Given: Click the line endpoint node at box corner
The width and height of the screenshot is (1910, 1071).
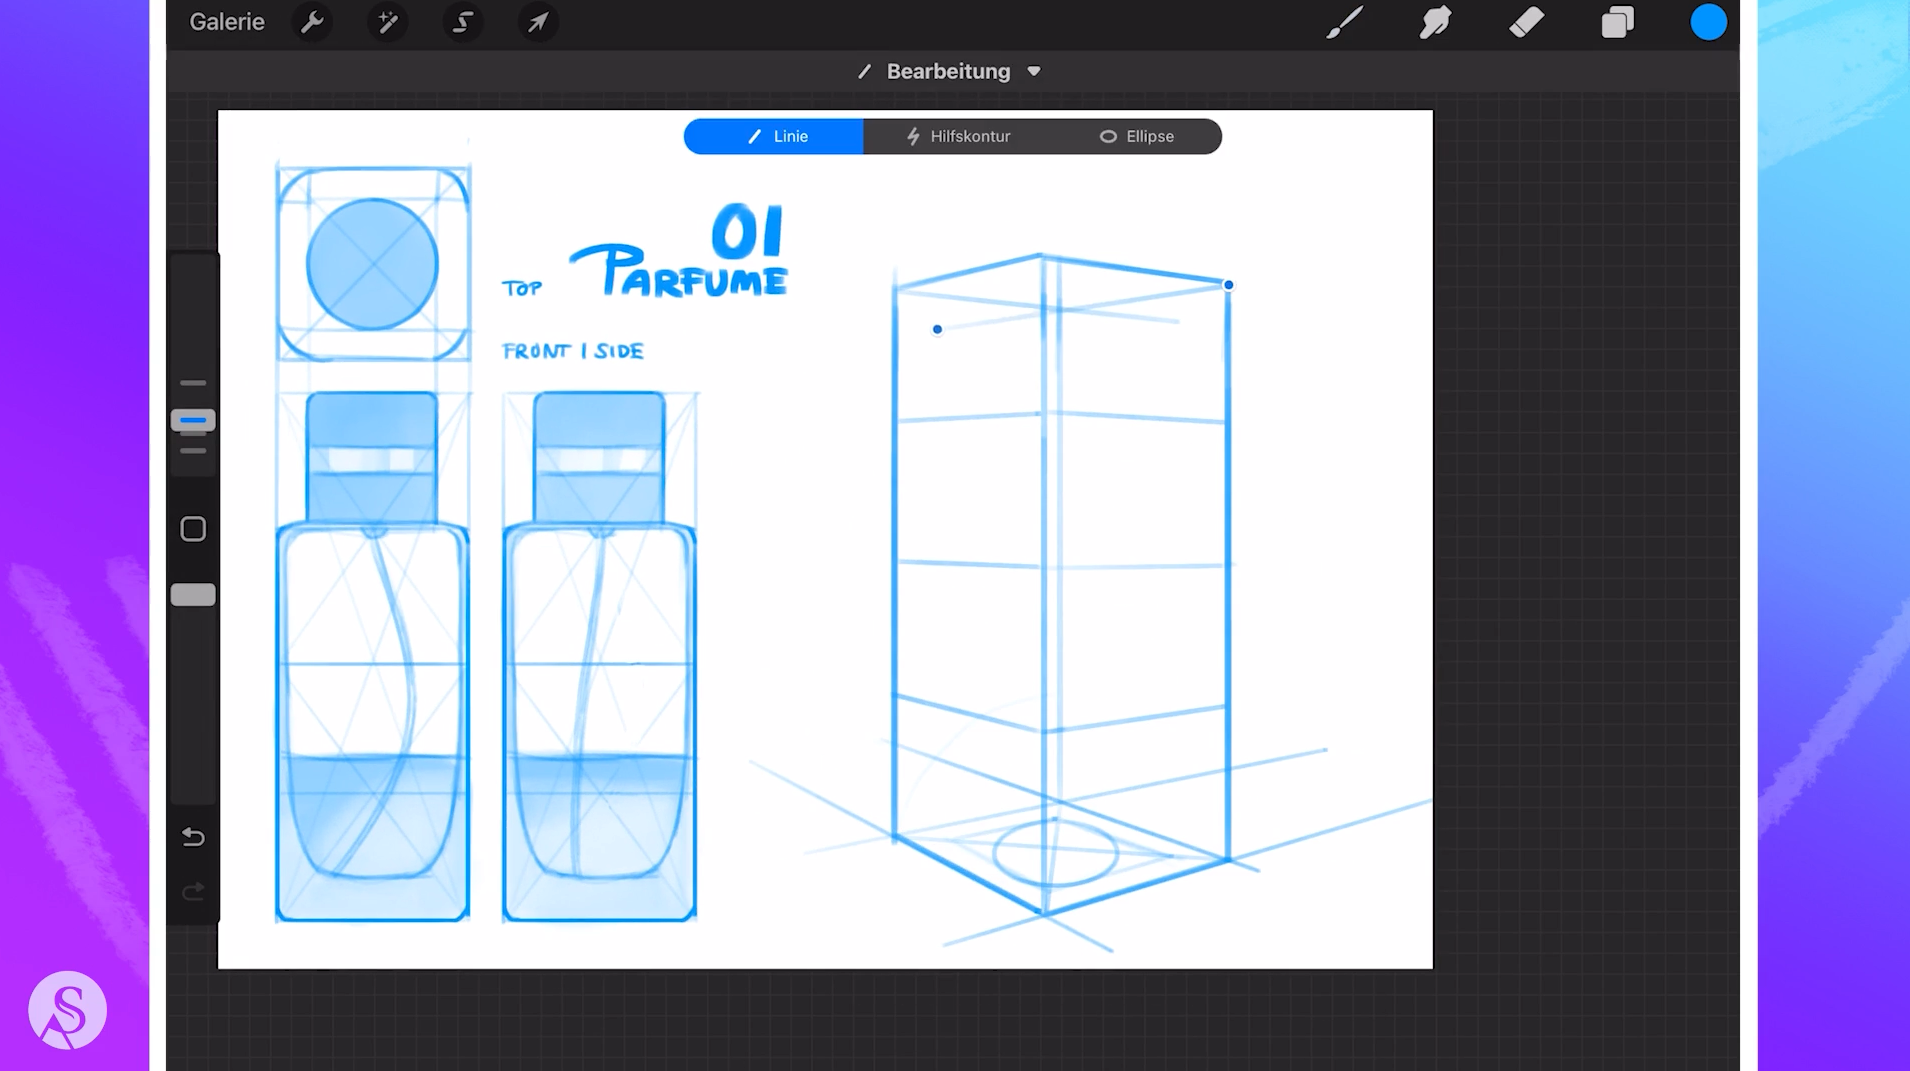Looking at the screenshot, I should coord(1228,285).
